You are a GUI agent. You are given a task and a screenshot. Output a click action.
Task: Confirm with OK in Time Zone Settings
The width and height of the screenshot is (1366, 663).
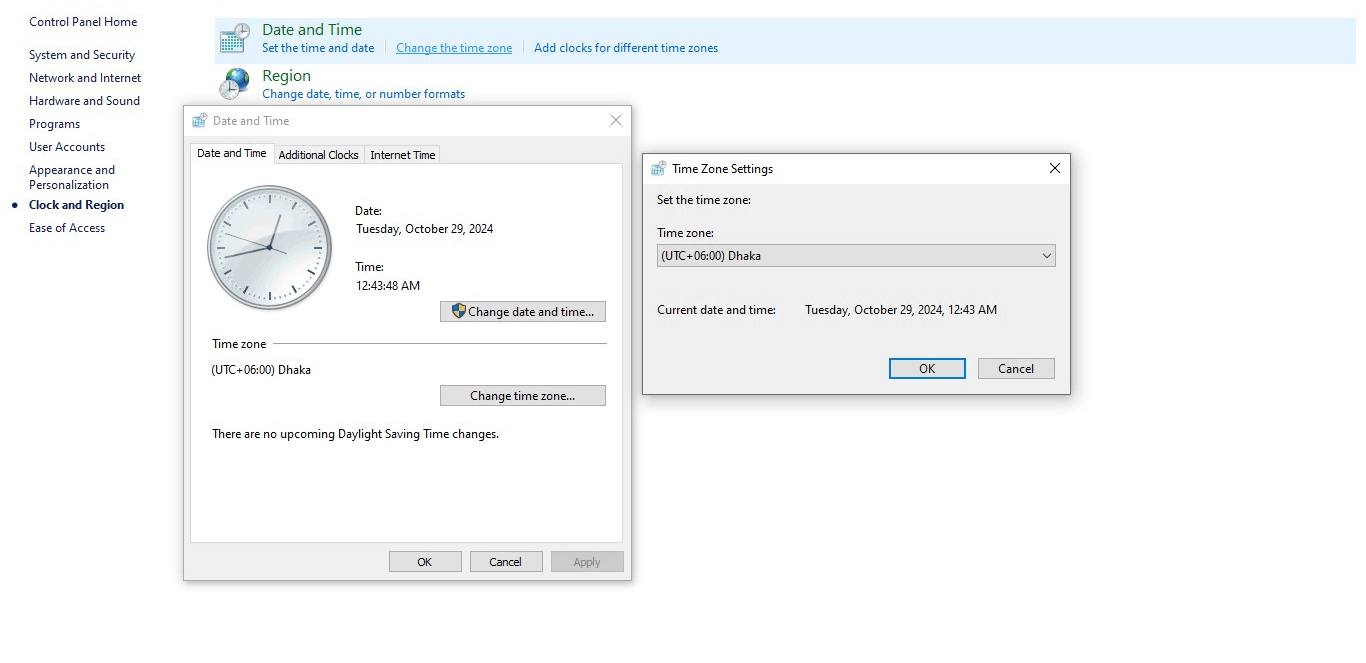[x=927, y=369]
